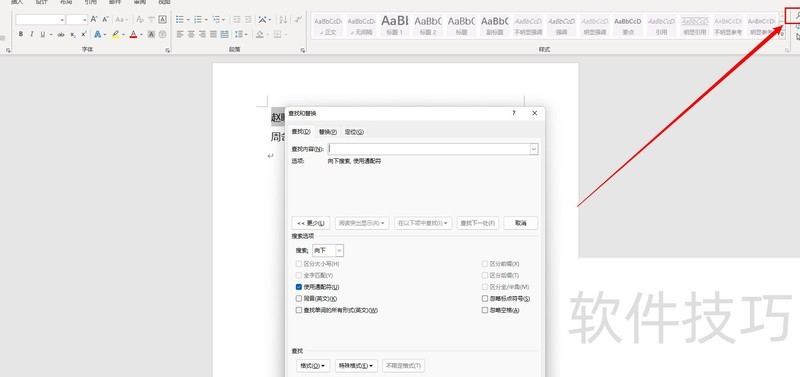Open the font size dropdown
800x377 pixels.
tap(85, 19)
